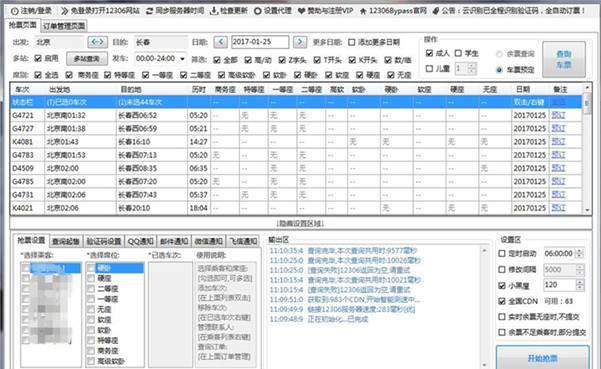The height and width of the screenshot is (369, 601).
Task: Enable 修改间隔 checkbox
Action: [502, 269]
